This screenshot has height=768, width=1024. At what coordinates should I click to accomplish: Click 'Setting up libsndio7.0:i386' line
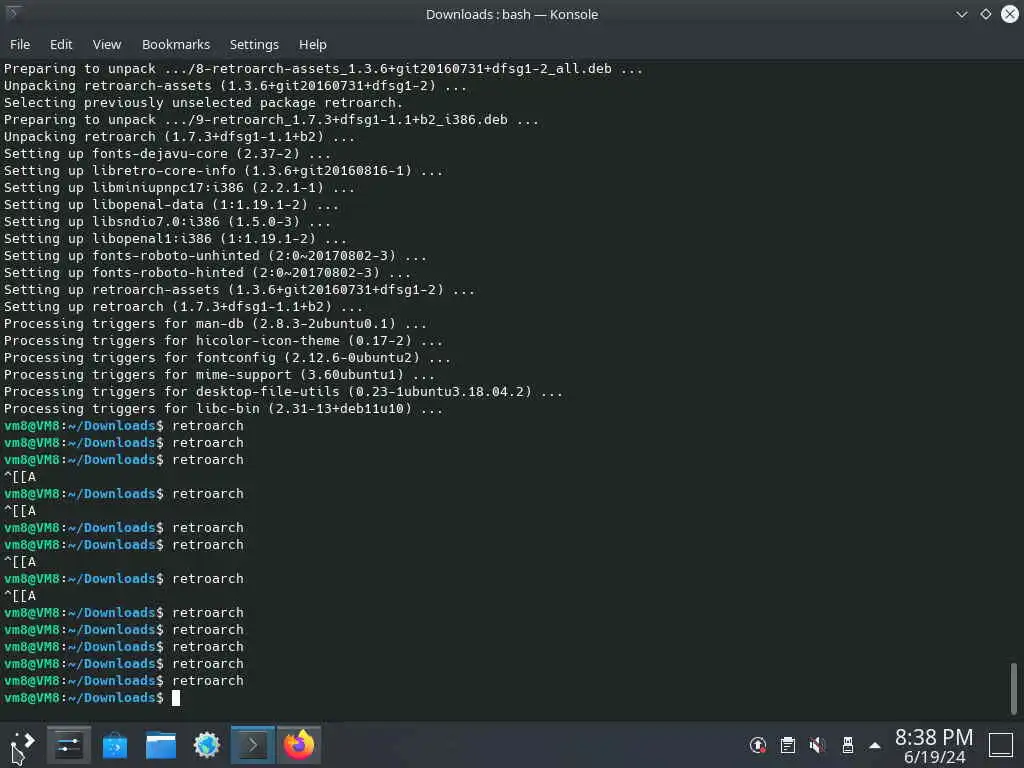click(167, 221)
